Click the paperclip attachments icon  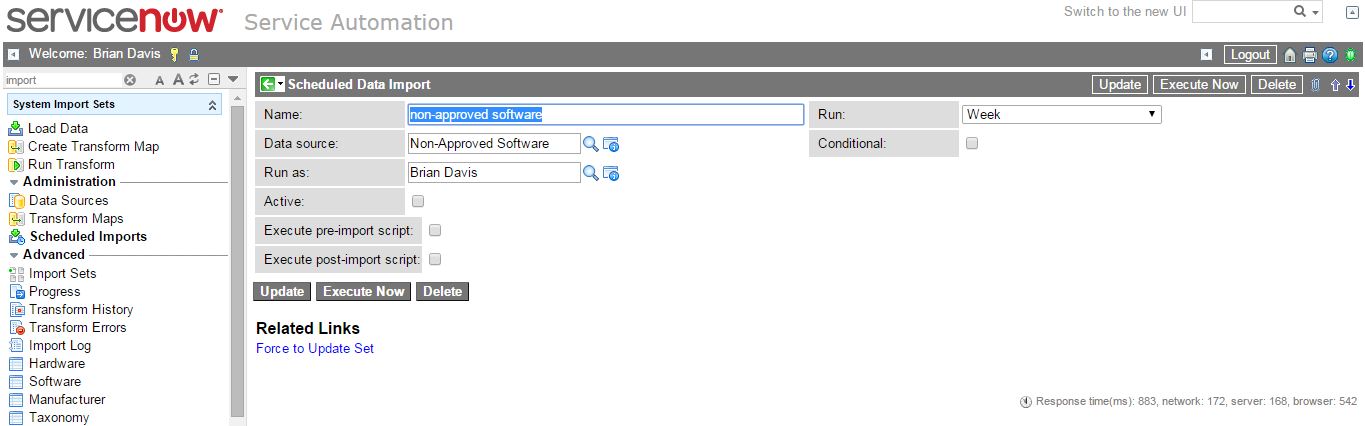pyautogui.click(x=1315, y=85)
